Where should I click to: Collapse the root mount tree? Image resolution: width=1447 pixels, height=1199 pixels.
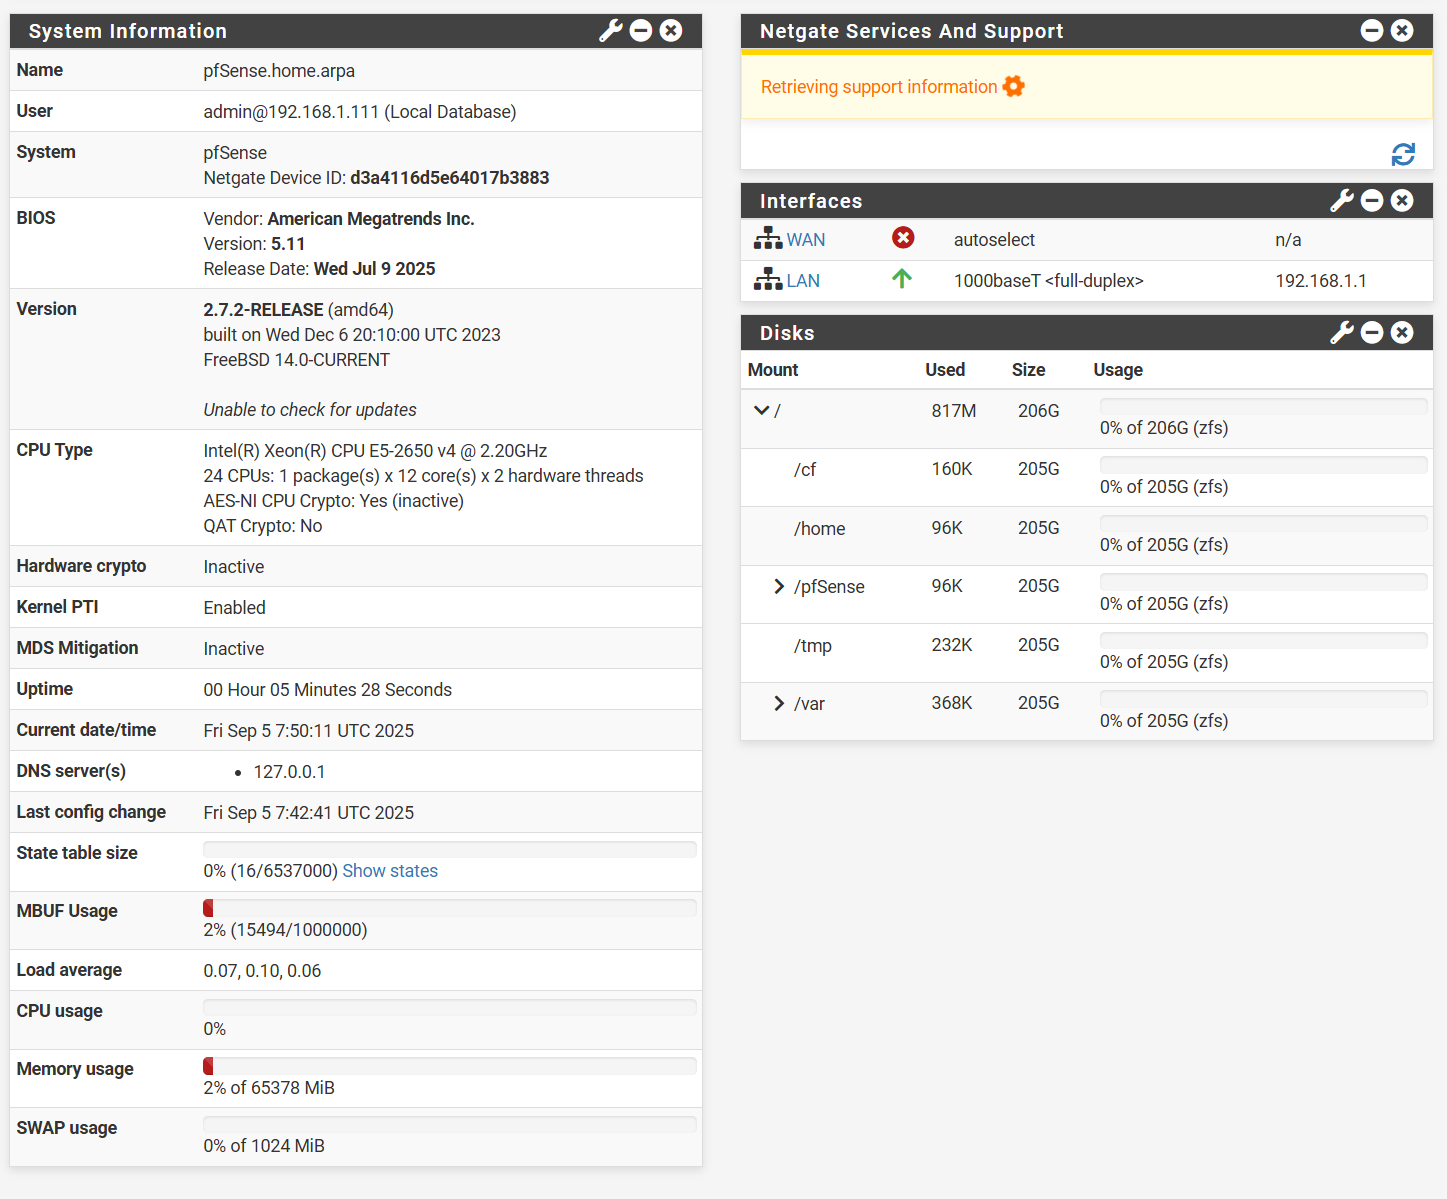(x=761, y=410)
